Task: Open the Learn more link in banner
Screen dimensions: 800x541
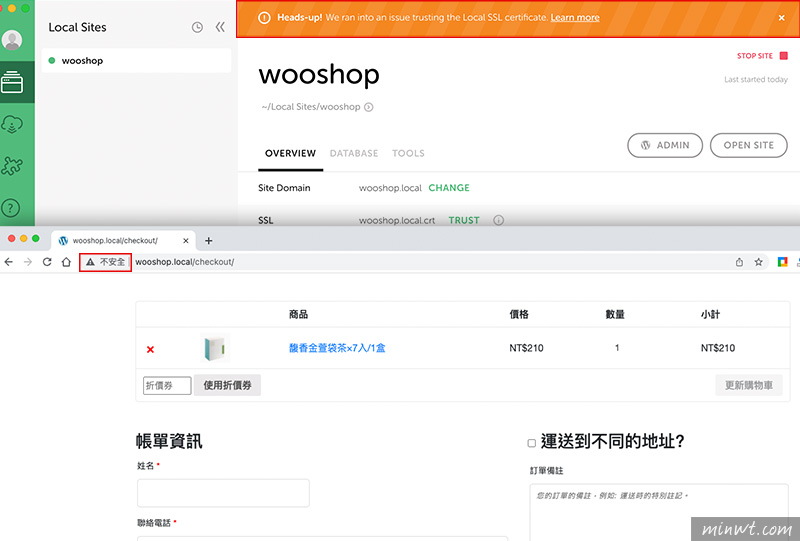Action: tap(574, 17)
